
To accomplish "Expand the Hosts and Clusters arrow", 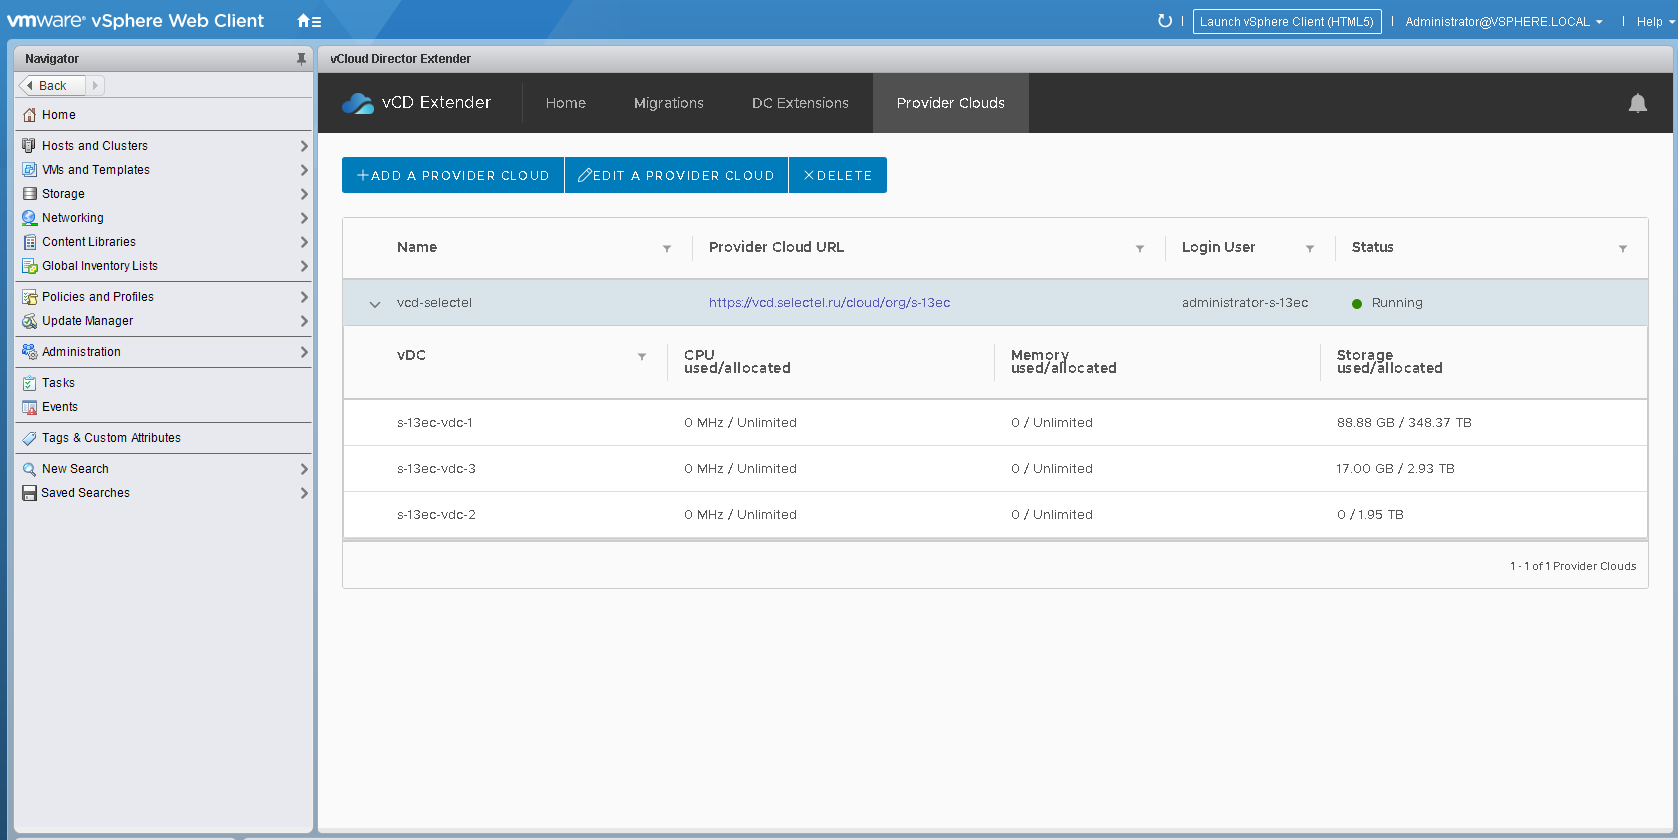I will (304, 146).
